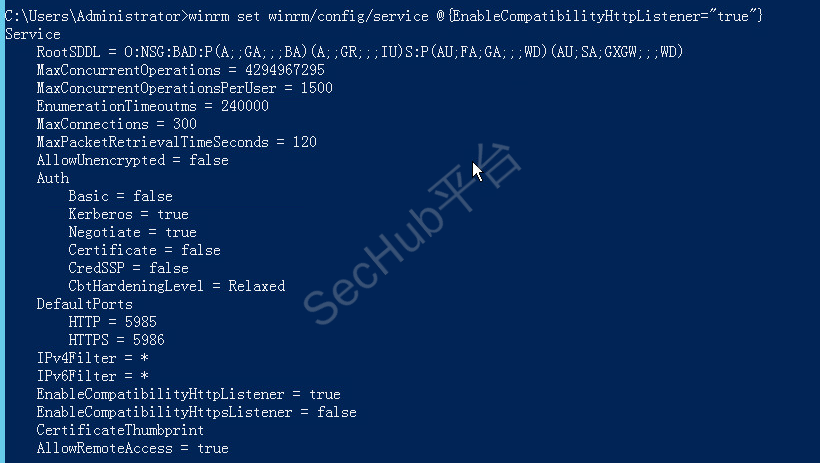Viewport: 820px width, 463px height.
Task: Click the CbtHardeningLevel = Relaxed line
Action: pyautogui.click(x=177, y=286)
